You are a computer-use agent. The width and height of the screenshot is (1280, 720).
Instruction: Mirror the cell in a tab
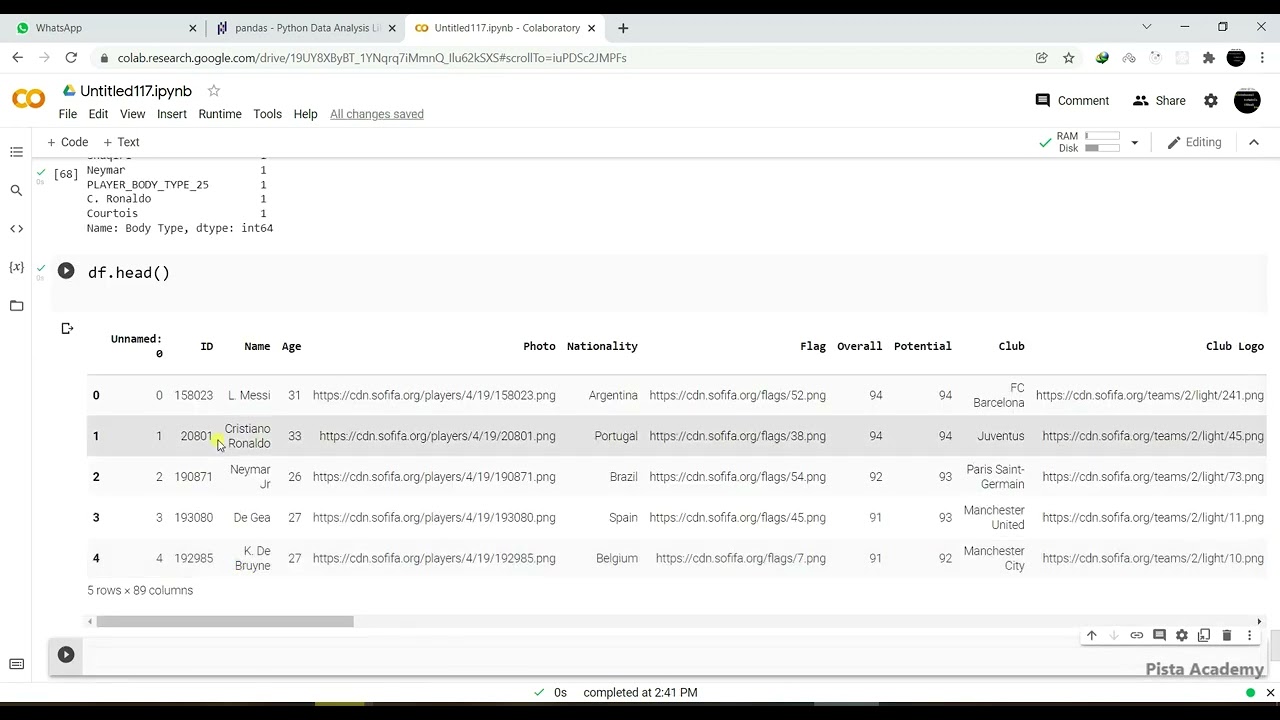pyautogui.click(x=1204, y=635)
